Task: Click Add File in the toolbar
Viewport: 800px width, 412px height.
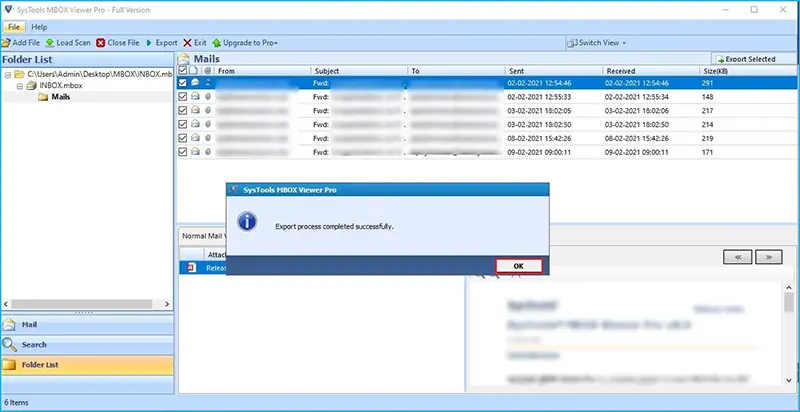Action: (20, 43)
